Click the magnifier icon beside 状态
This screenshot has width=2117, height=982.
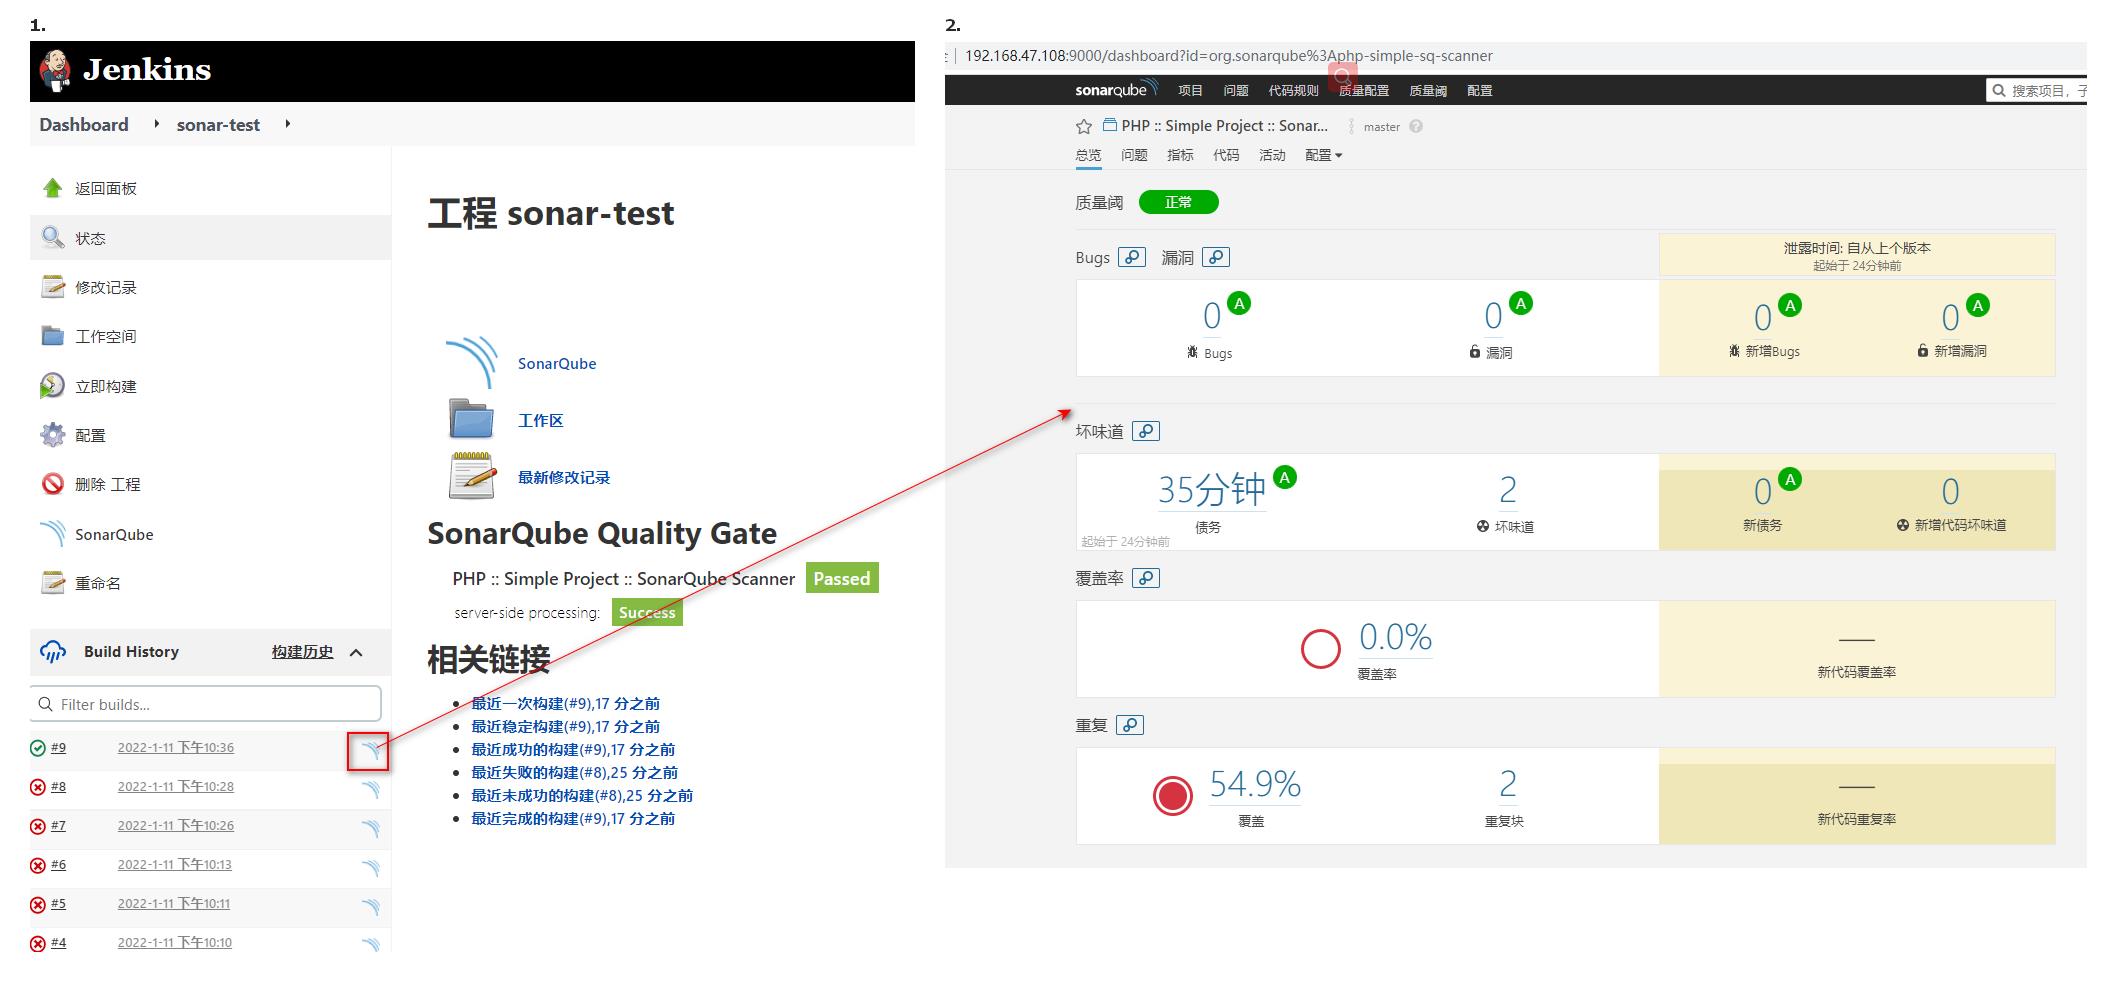click(52, 237)
